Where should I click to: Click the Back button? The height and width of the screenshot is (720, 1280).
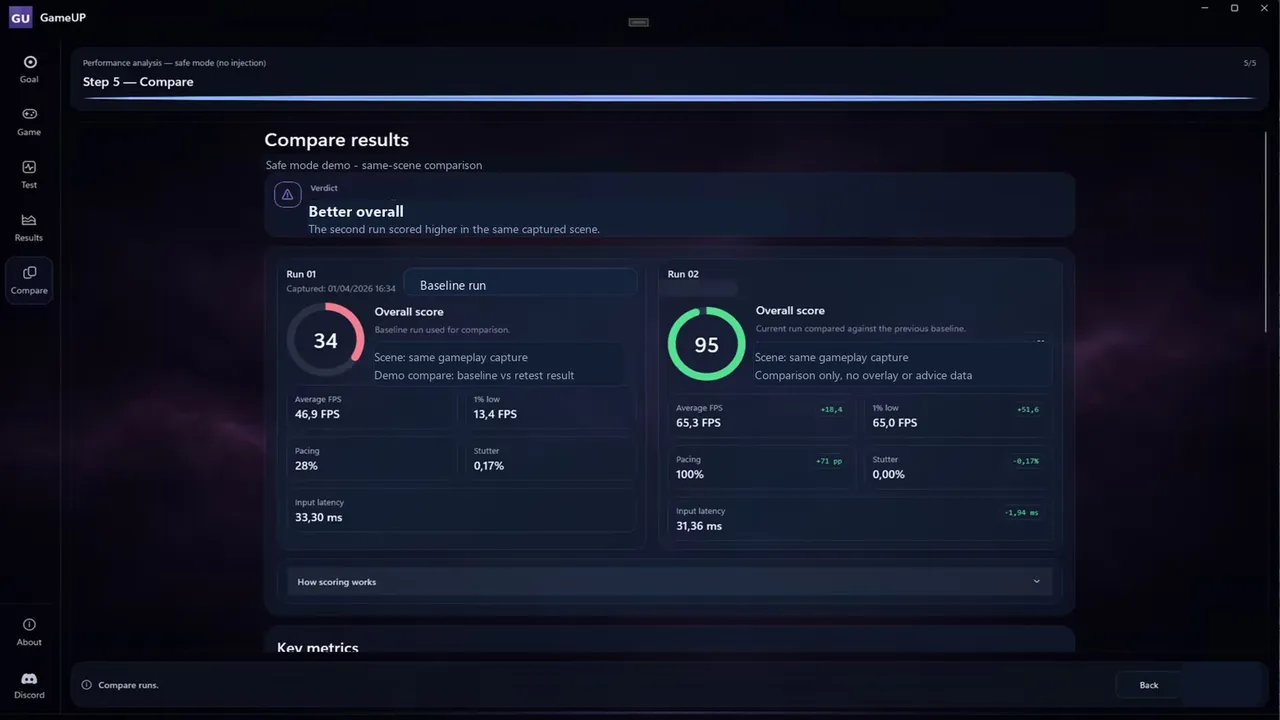coord(1148,685)
